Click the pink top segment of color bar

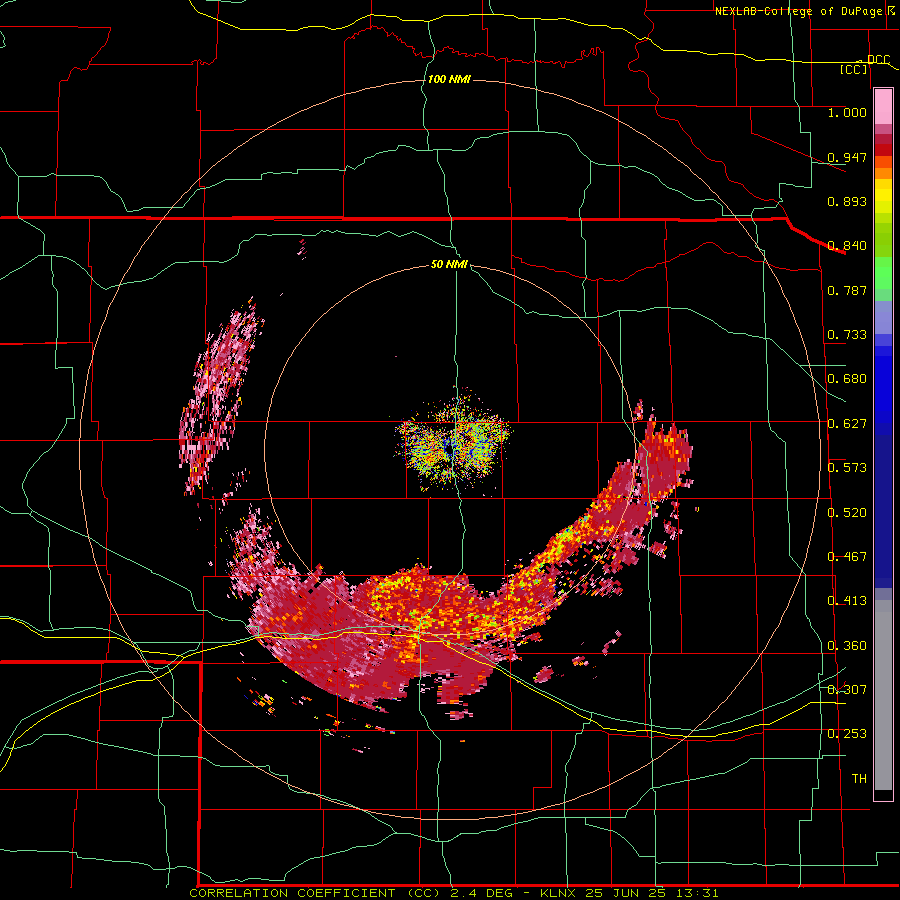click(883, 106)
